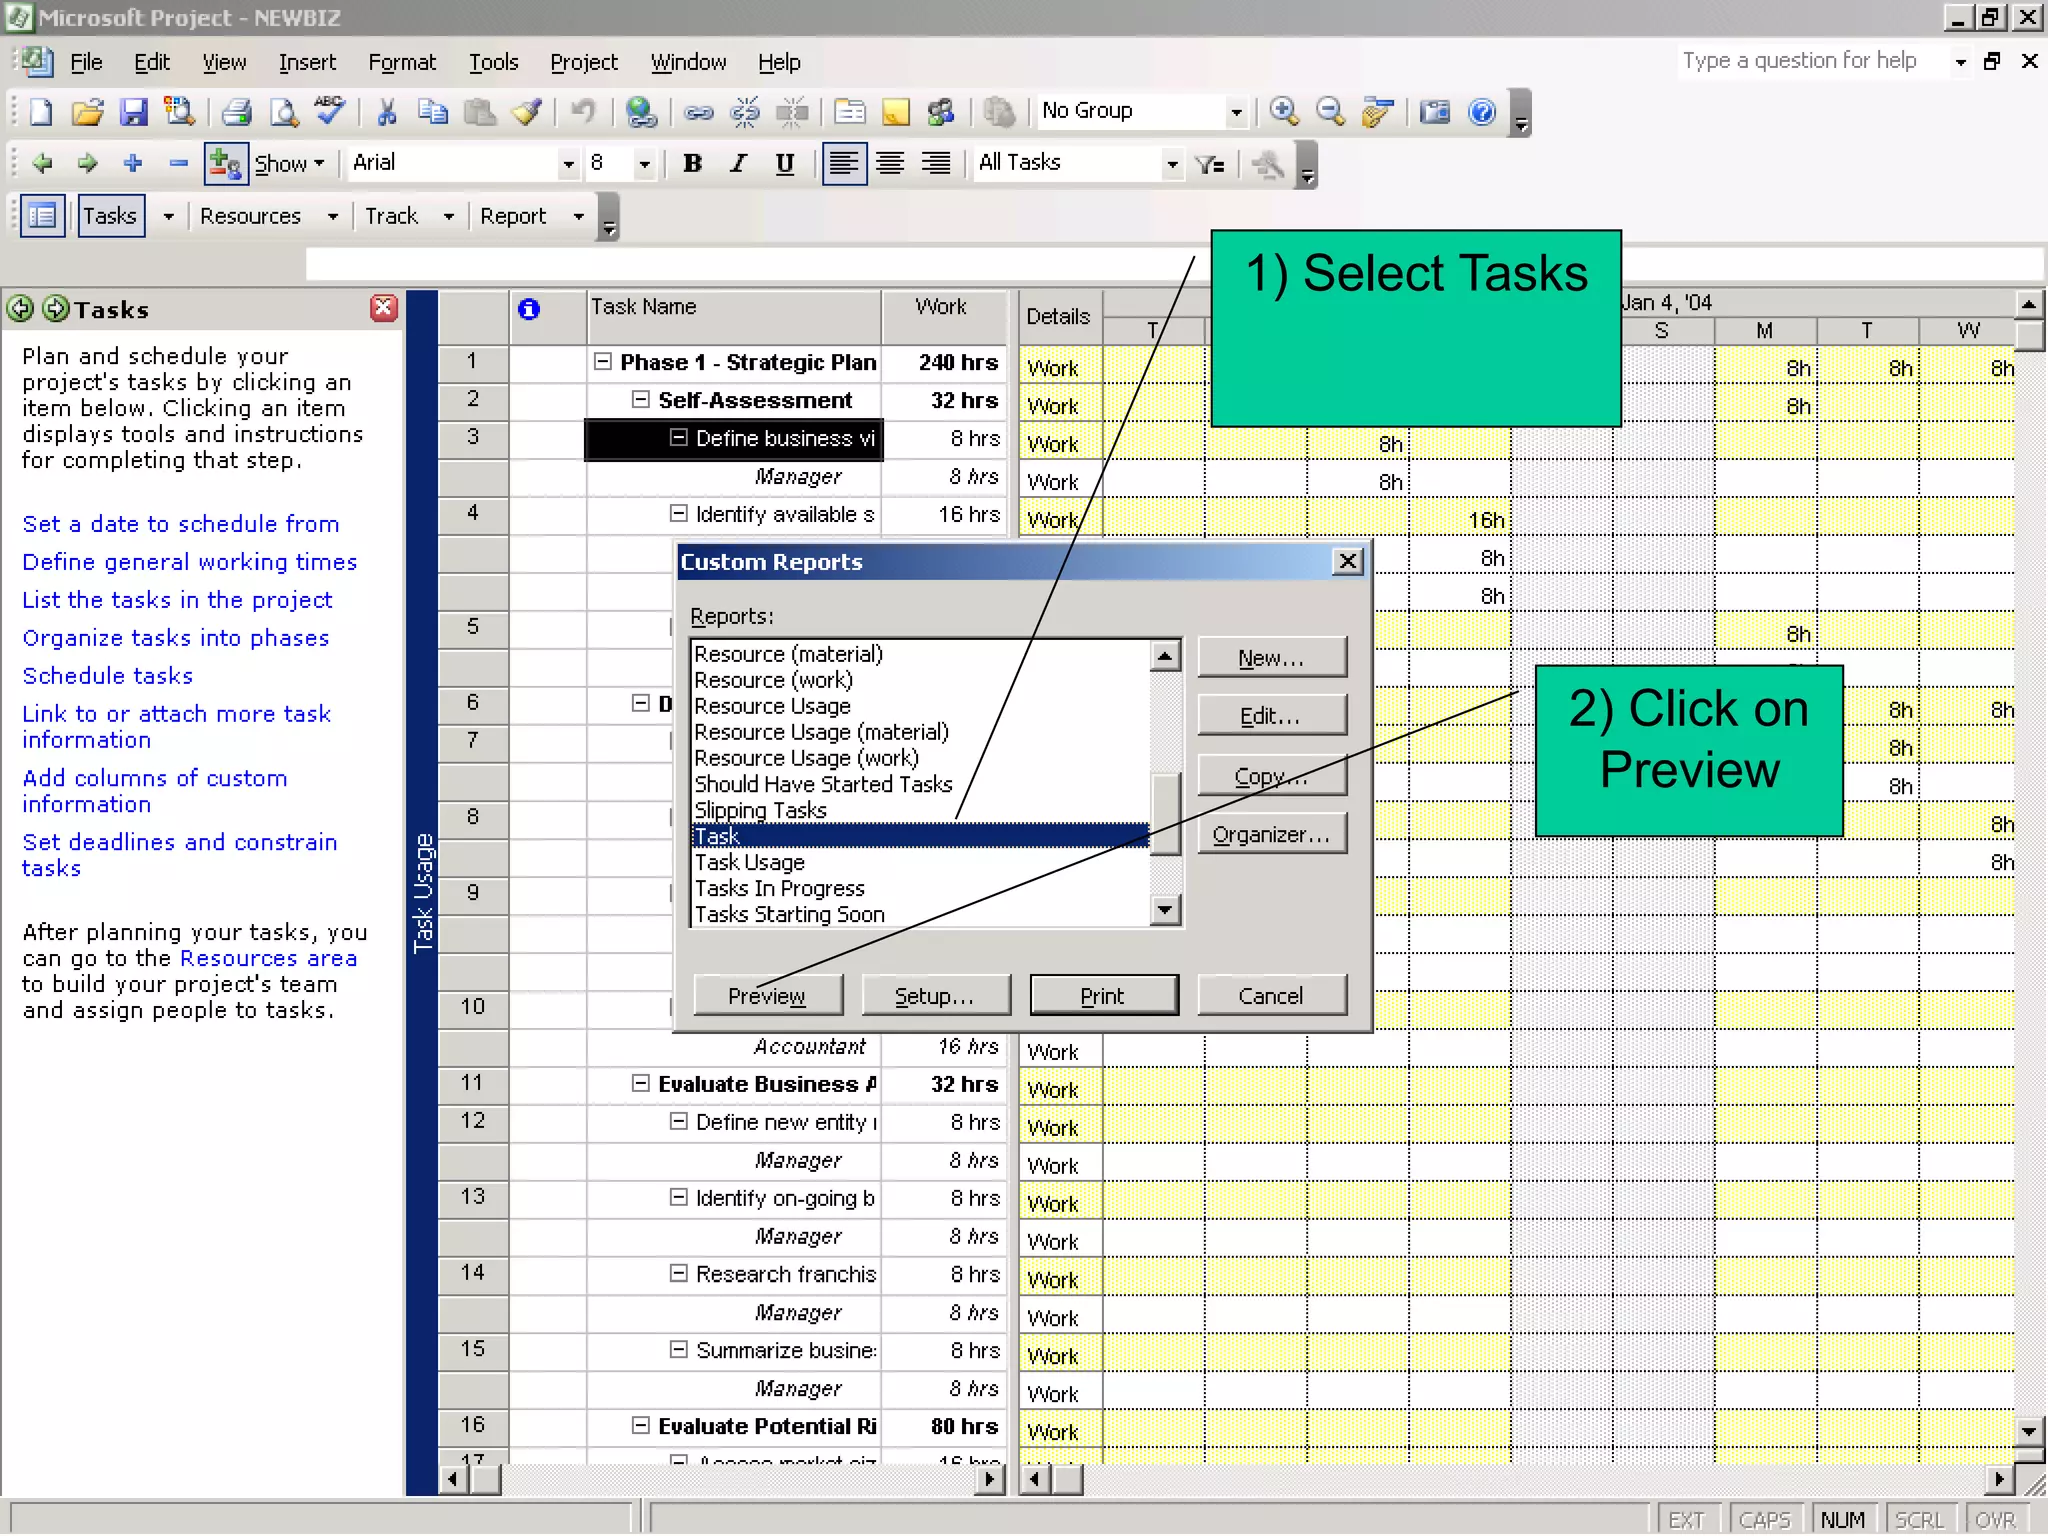
Task: Click the Print icon in the toolbar
Action: 236,112
